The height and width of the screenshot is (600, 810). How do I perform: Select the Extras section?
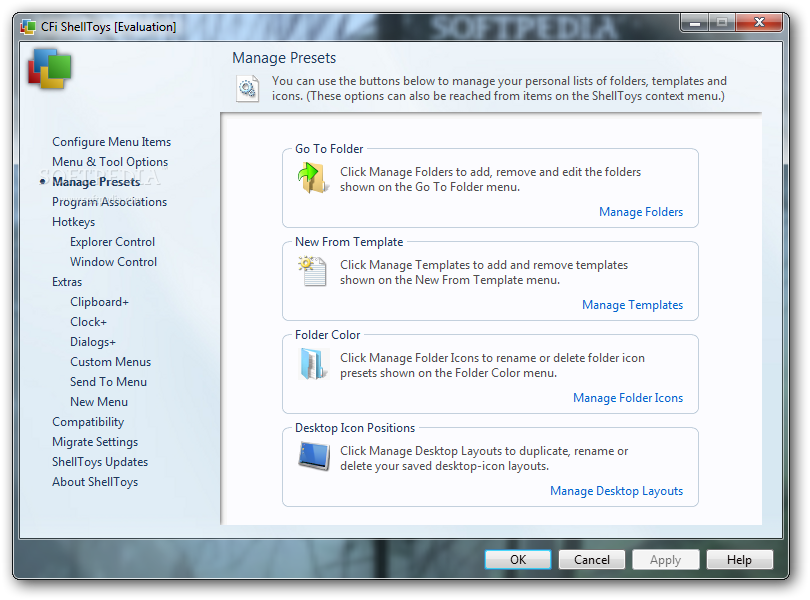(67, 282)
